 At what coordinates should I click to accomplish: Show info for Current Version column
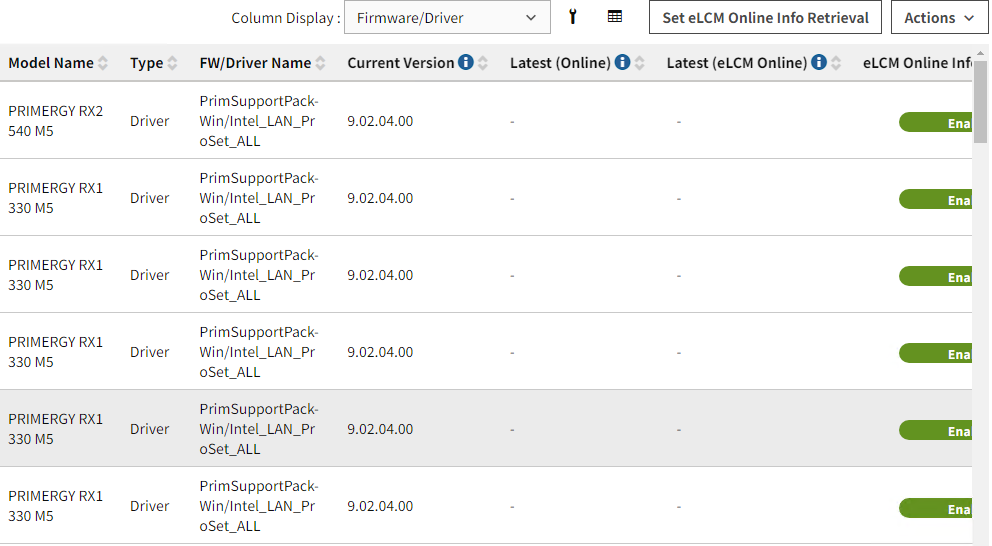(466, 62)
